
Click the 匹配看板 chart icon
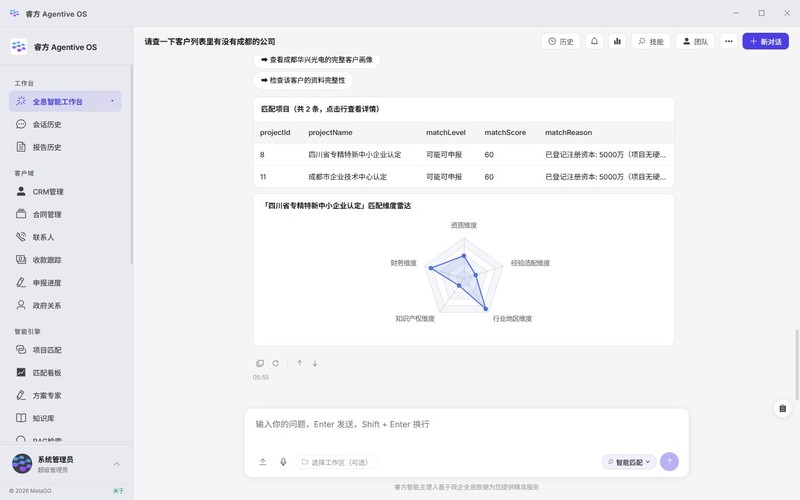coord(21,372)
